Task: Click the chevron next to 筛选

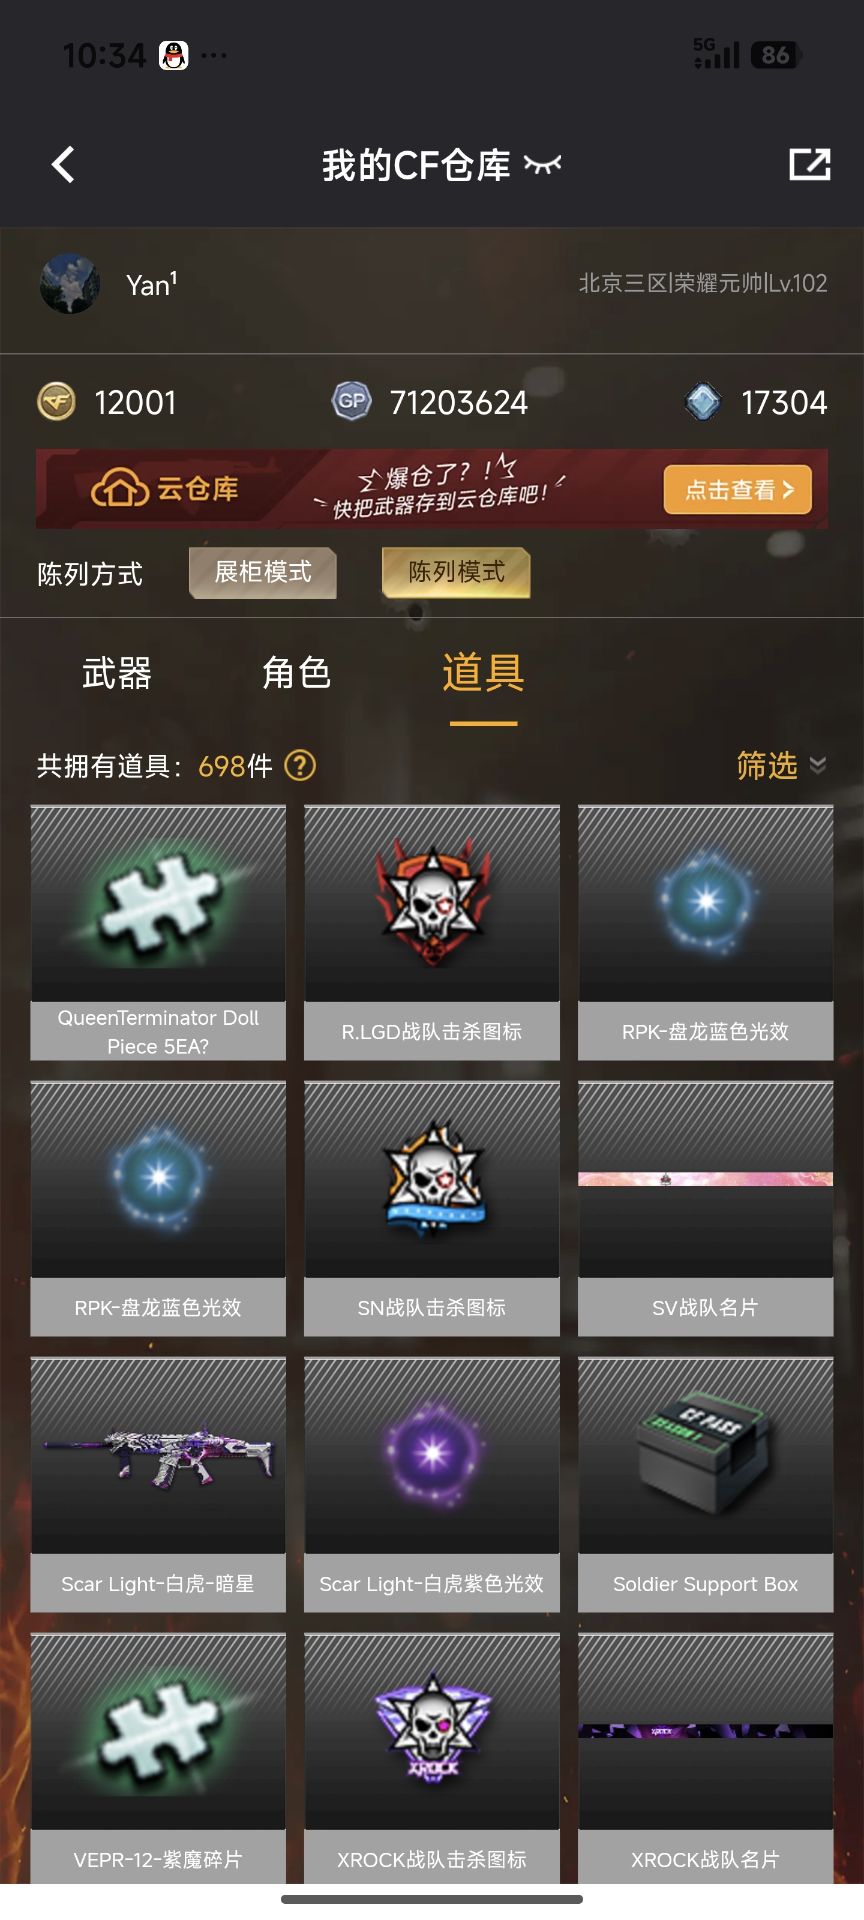Action: pos(817,766)
